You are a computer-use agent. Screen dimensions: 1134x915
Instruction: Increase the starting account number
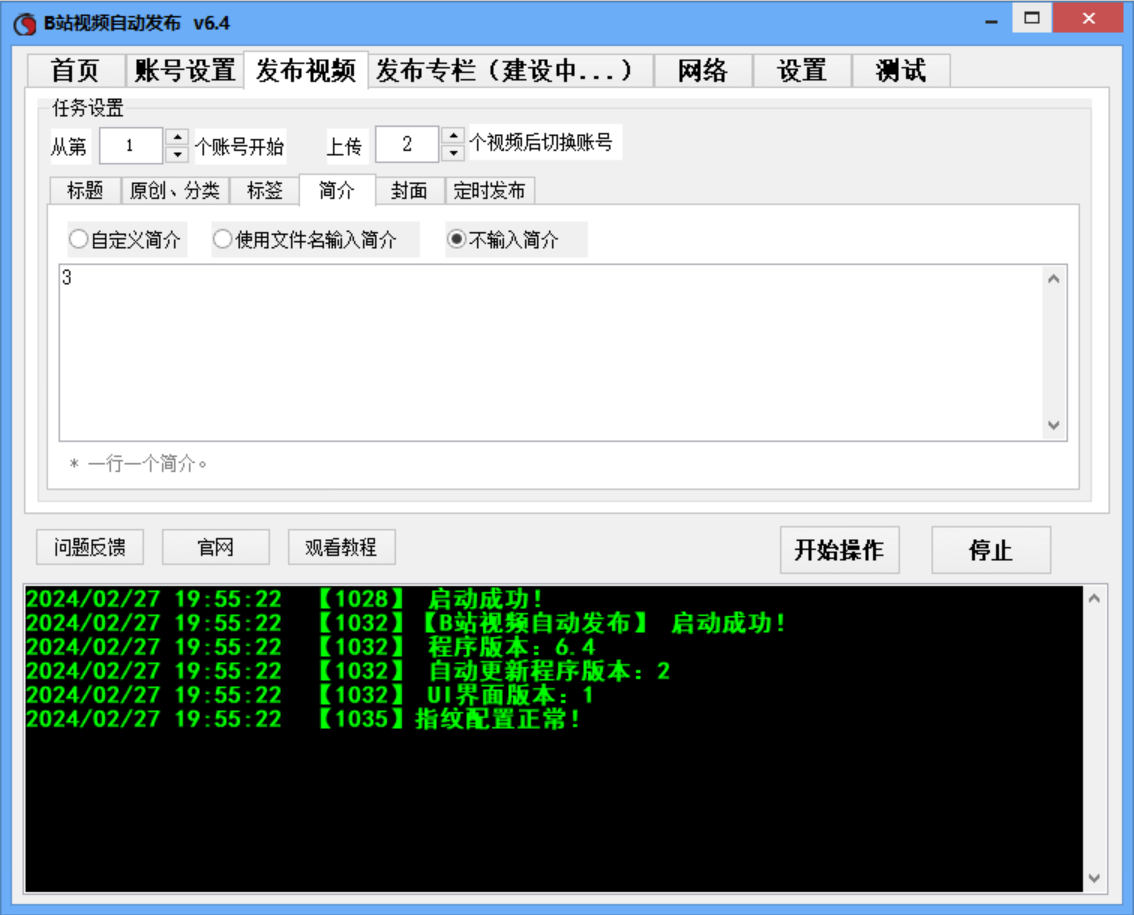177,137
